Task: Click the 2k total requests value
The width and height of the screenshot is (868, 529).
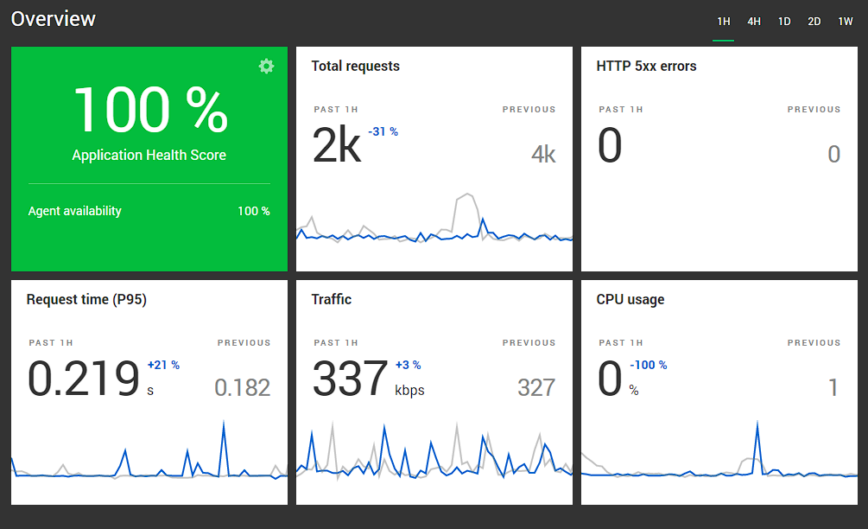Action: (x=337, y=145)
